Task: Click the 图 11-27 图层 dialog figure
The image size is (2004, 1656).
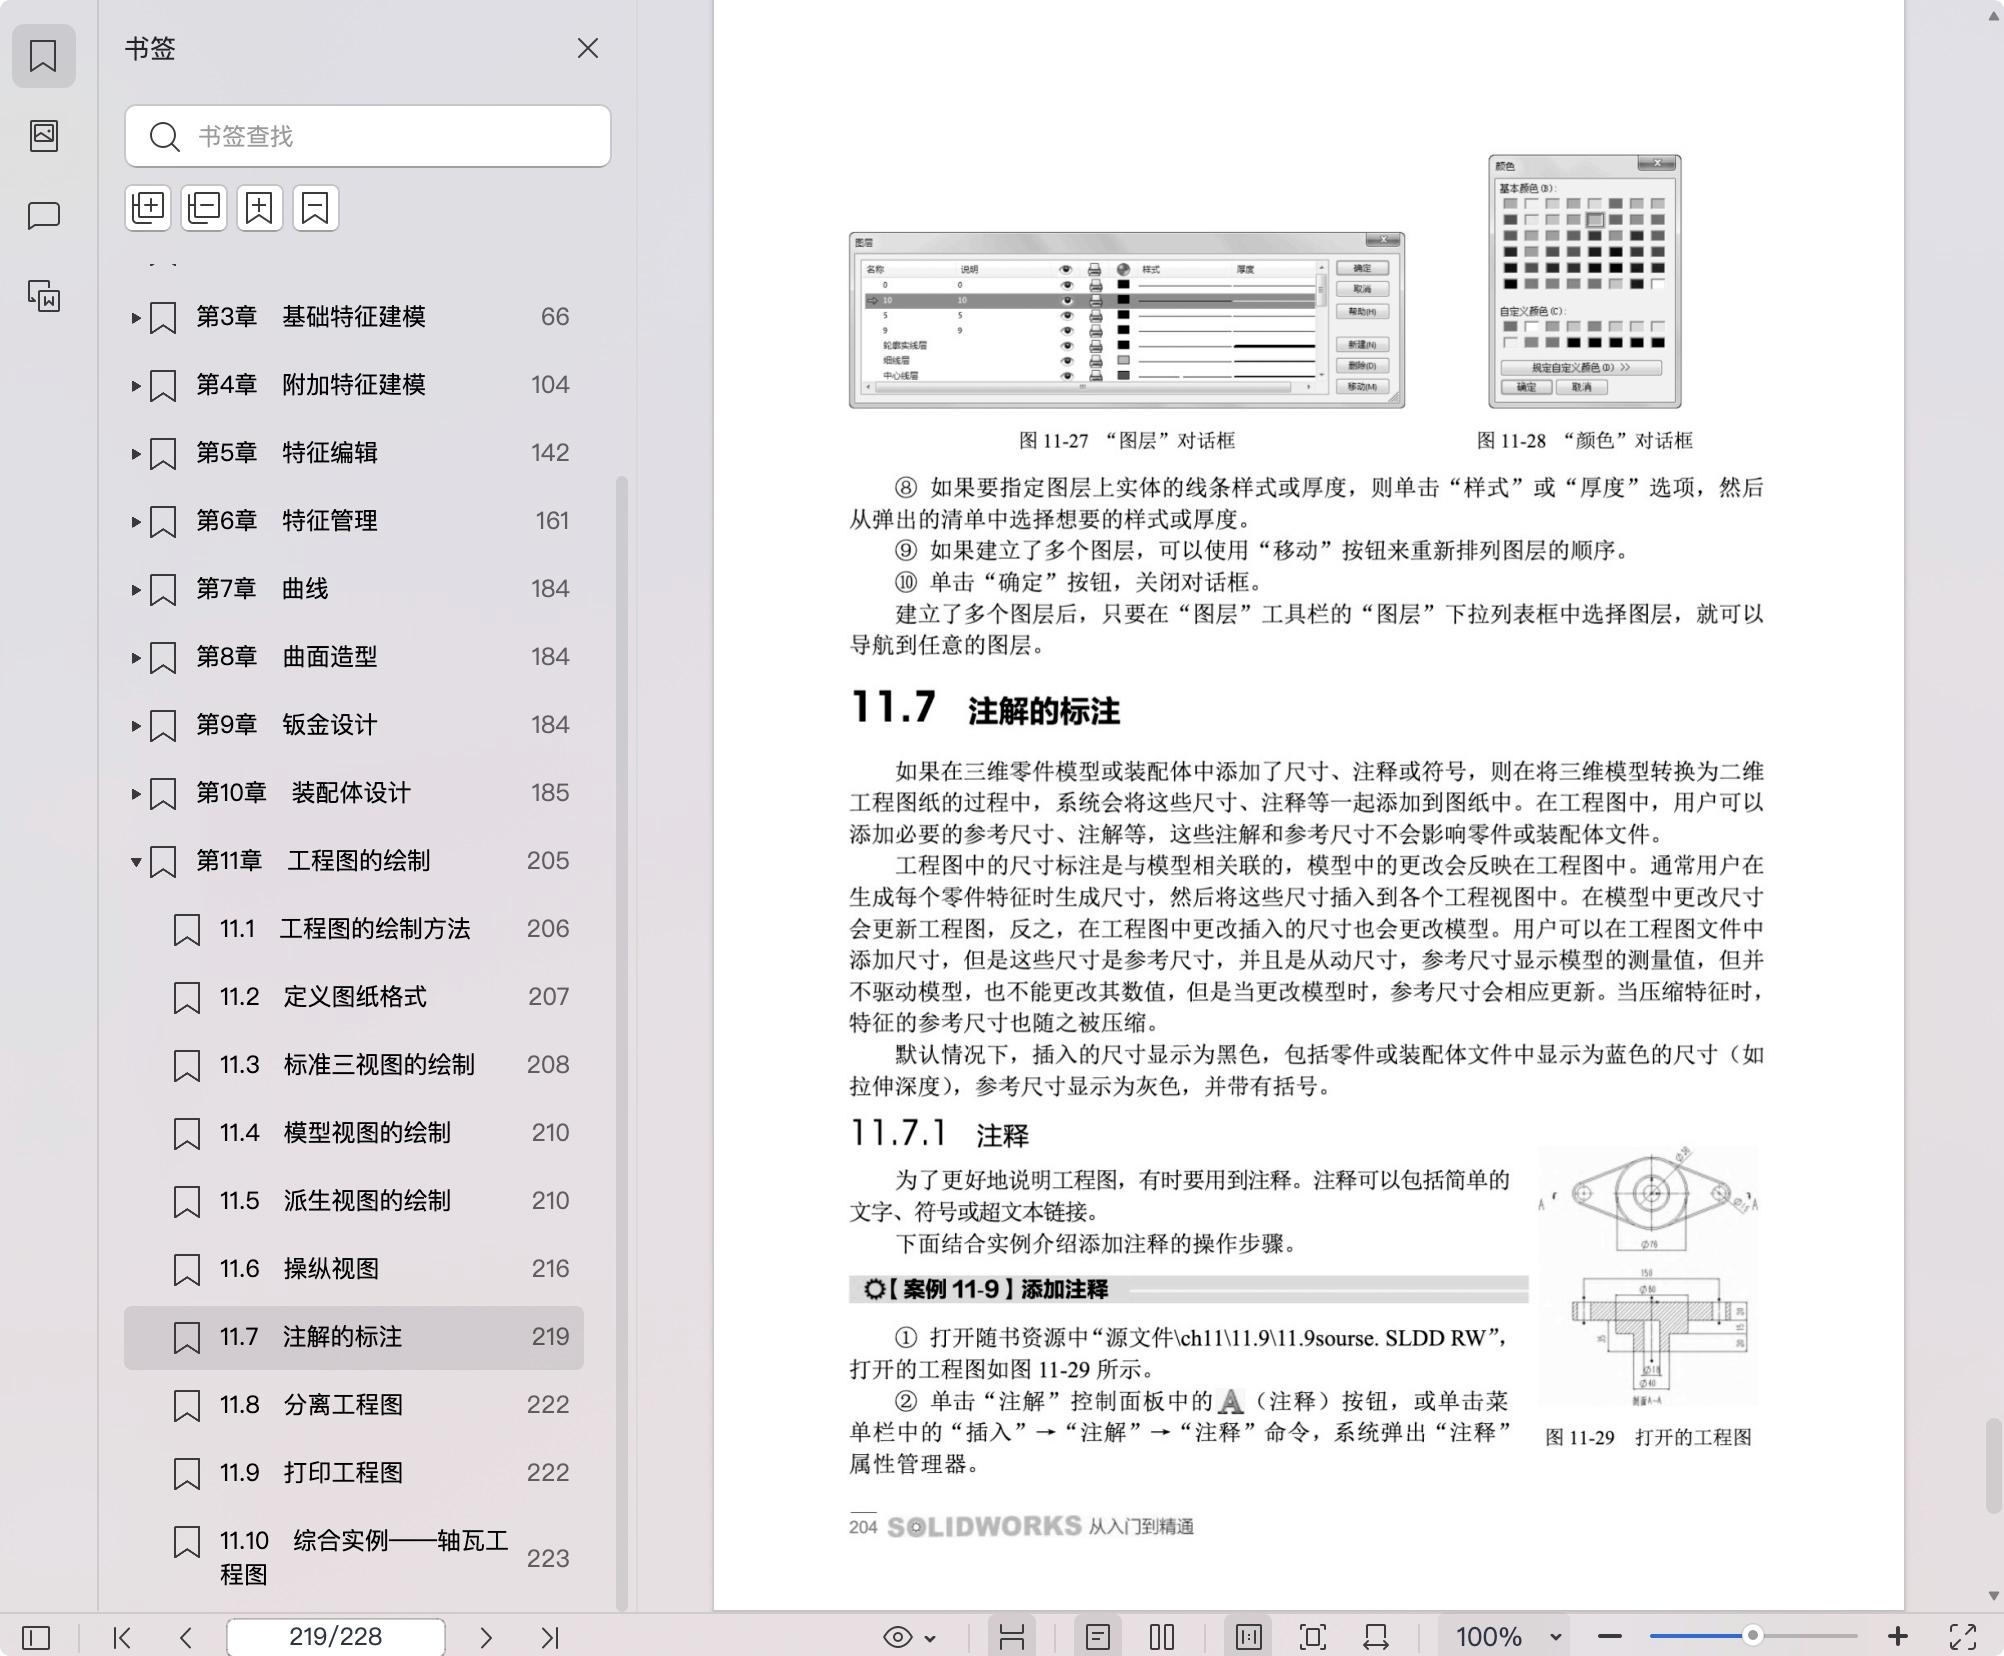Action: (x=1127, y=320)
